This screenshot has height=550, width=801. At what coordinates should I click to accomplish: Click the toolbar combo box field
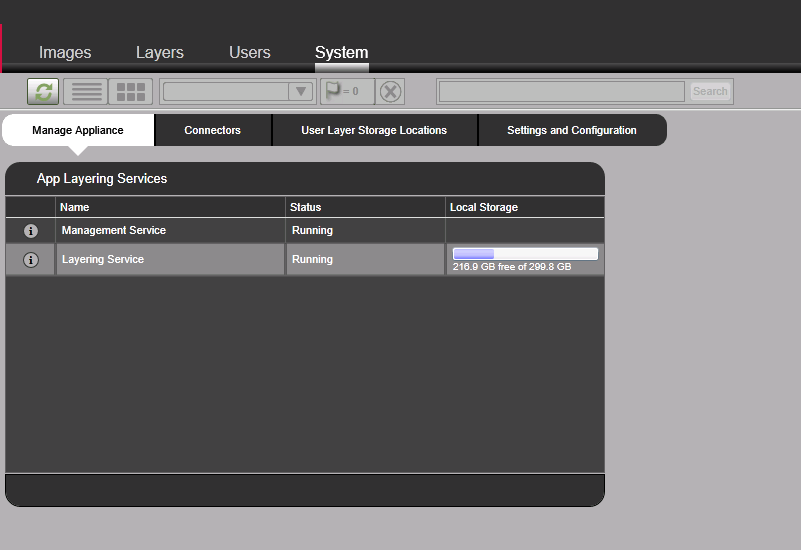226,91
